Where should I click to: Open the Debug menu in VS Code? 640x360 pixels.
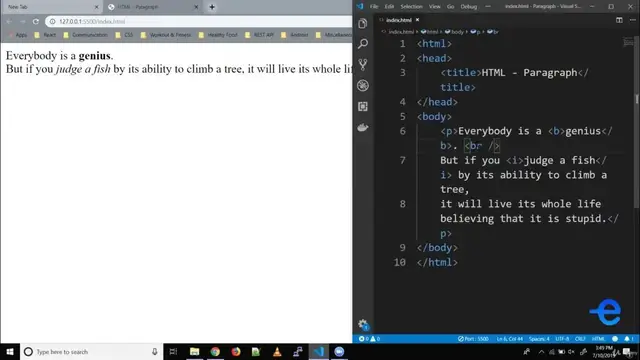click(469, 7)
